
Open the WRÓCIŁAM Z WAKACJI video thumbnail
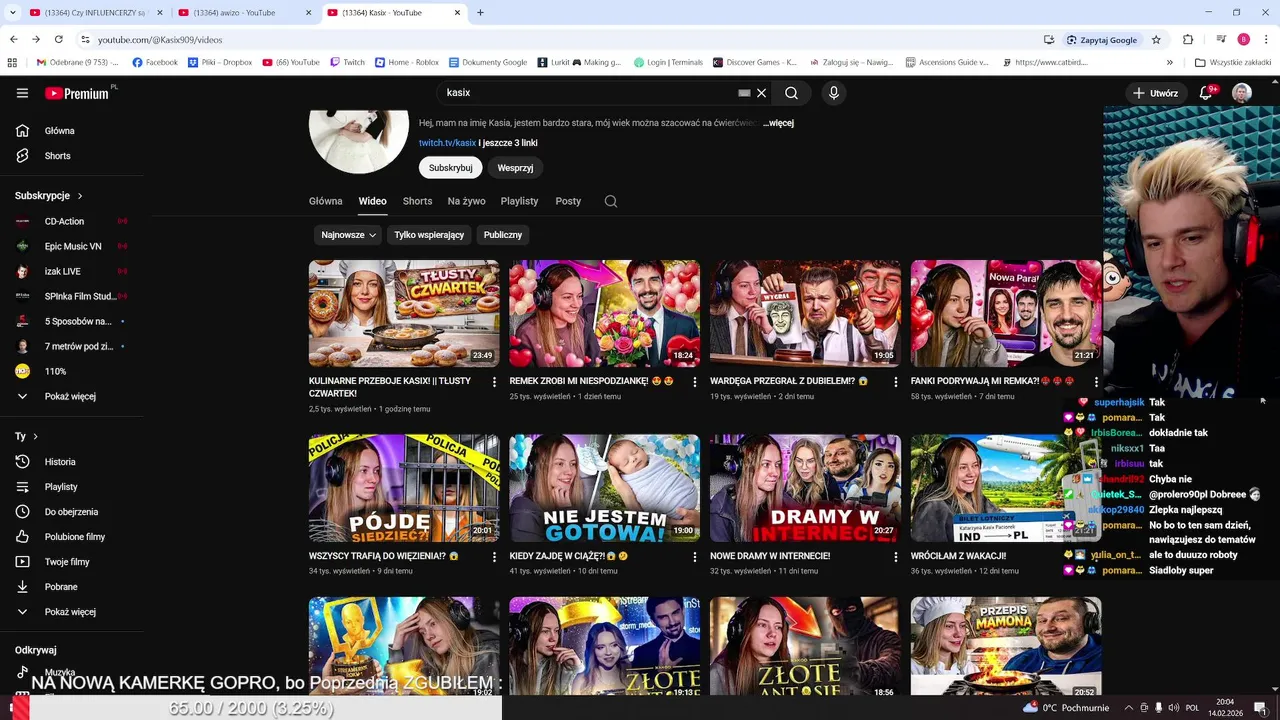point(1006,488)
